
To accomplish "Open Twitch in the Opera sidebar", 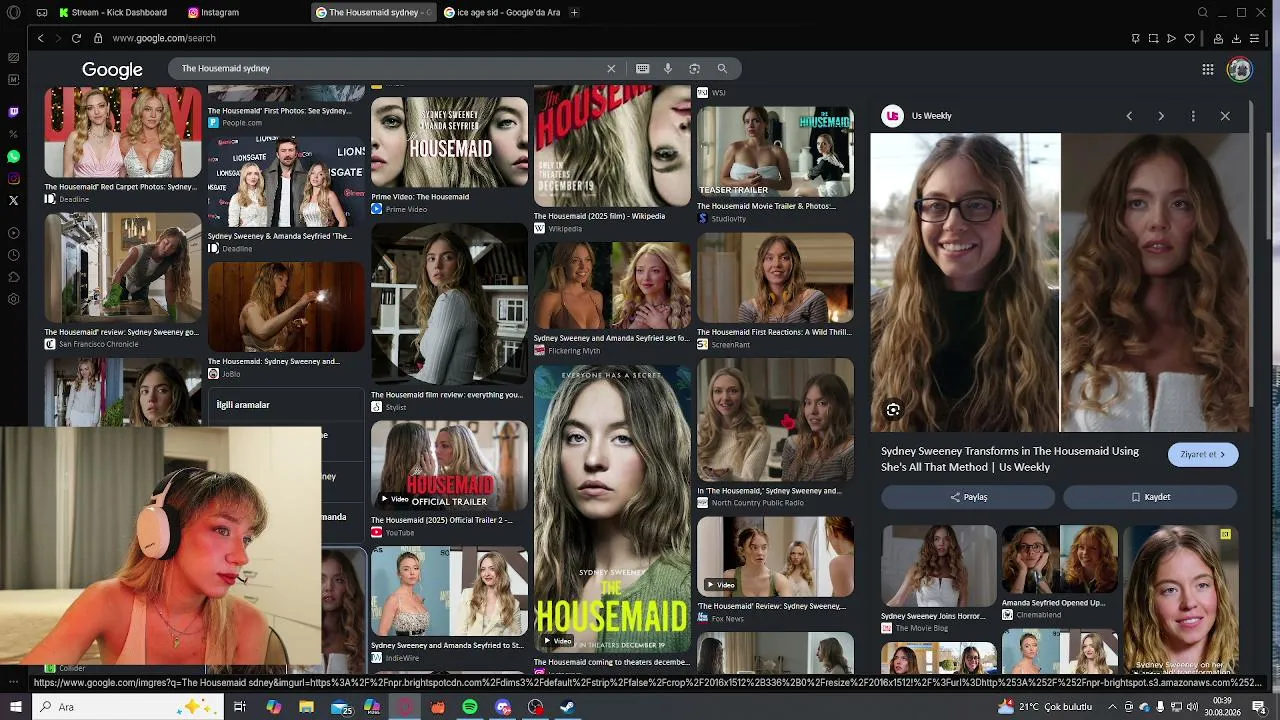I will [x=13, y=112].
